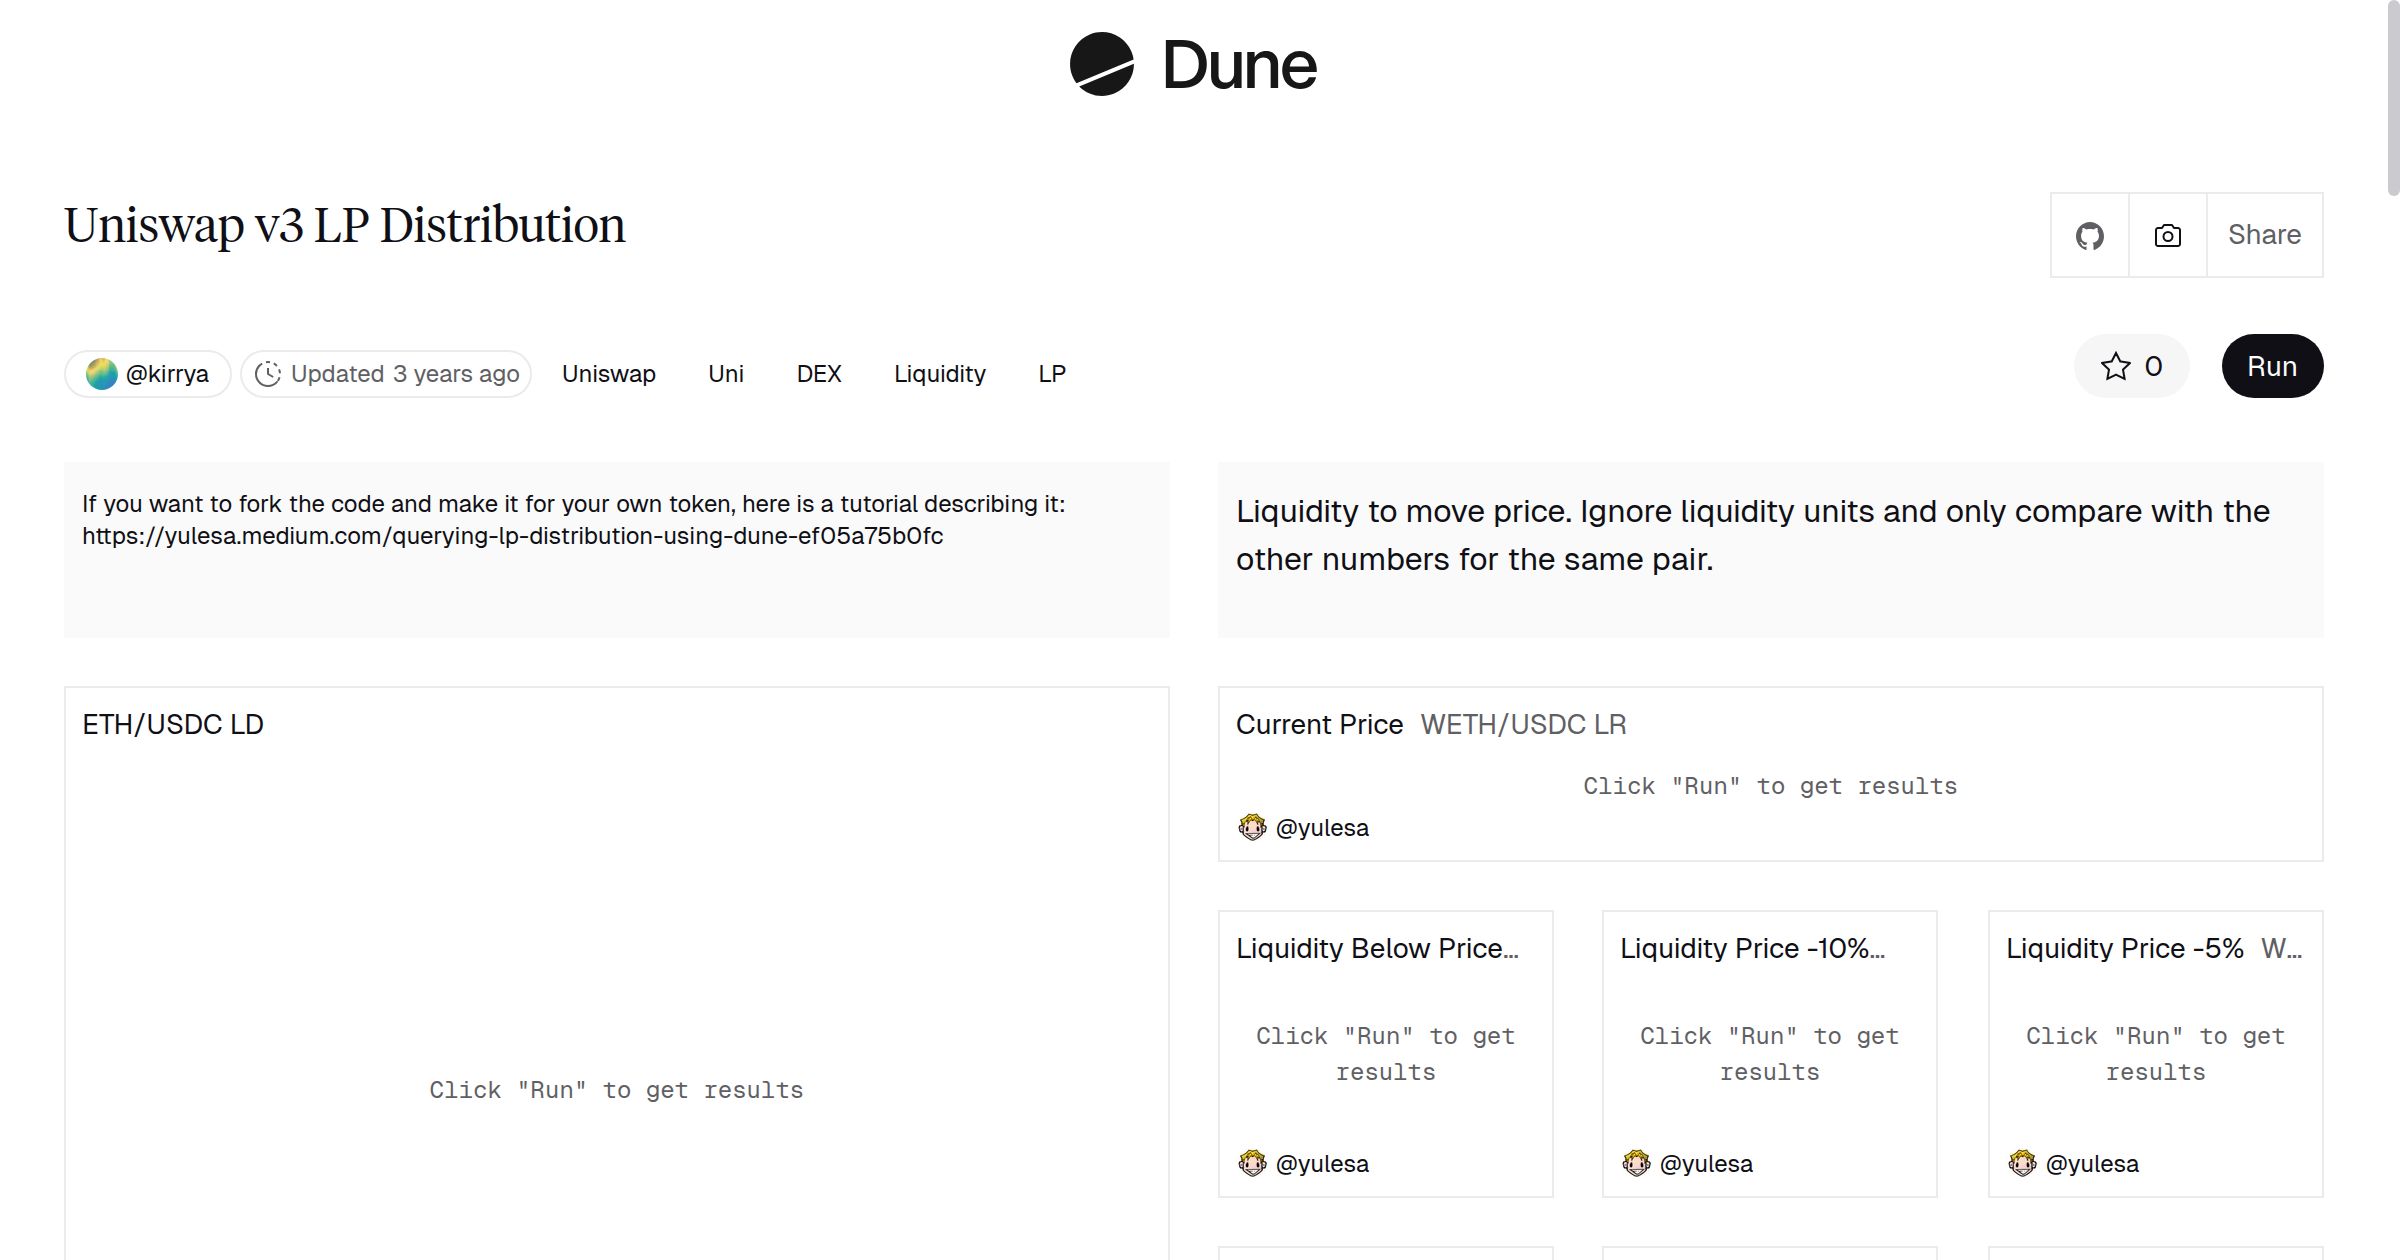Image resolution: width=2400 pixels, height=1260 pixels.
Task: Click the ETH/USDC LD chart area
Action: [617, 1000]
